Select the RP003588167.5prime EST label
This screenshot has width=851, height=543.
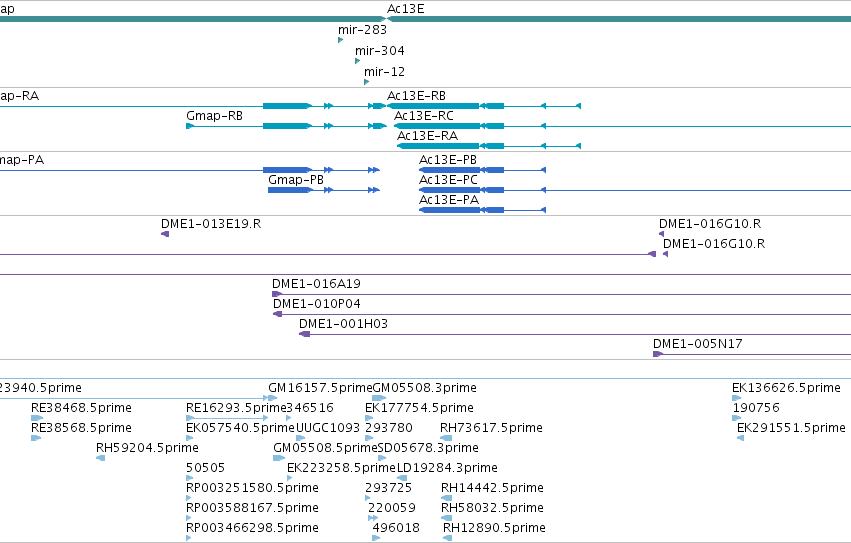pos(252,509)
